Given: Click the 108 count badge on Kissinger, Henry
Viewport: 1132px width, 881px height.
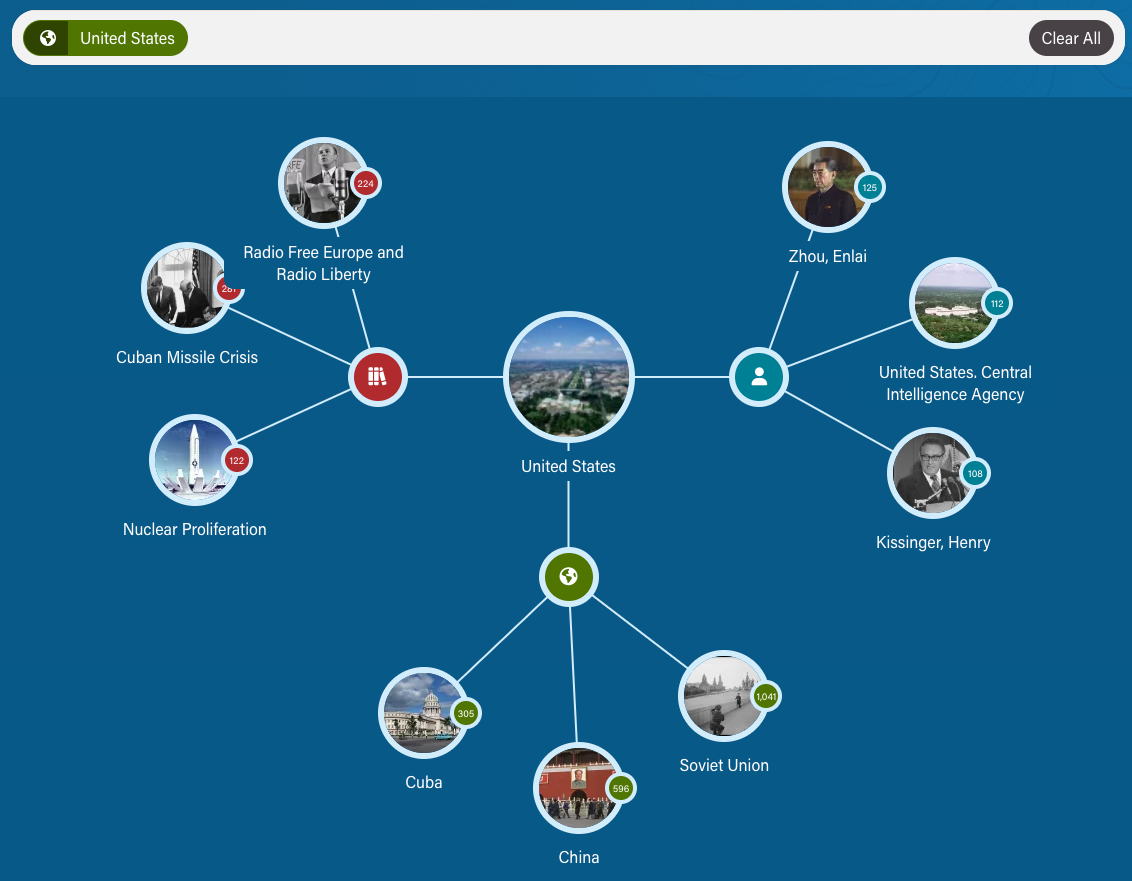Looking at the screenshot, I should click(x=975, y=474).
